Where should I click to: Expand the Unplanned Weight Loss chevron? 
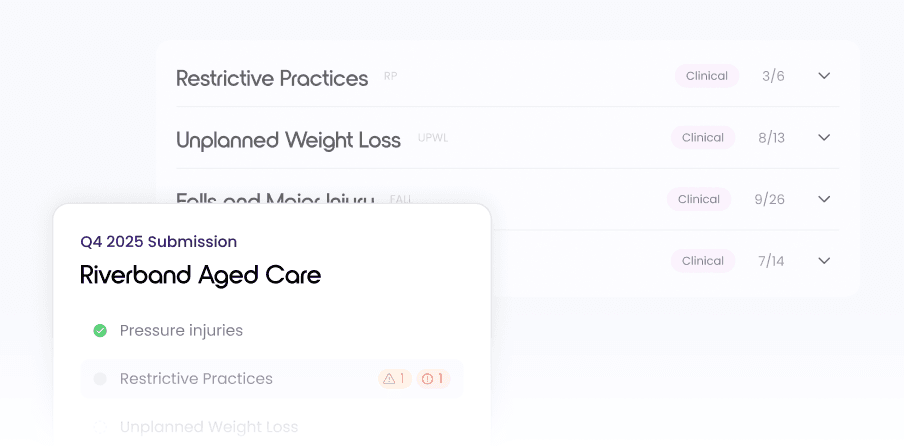click(x=824, y=137)
